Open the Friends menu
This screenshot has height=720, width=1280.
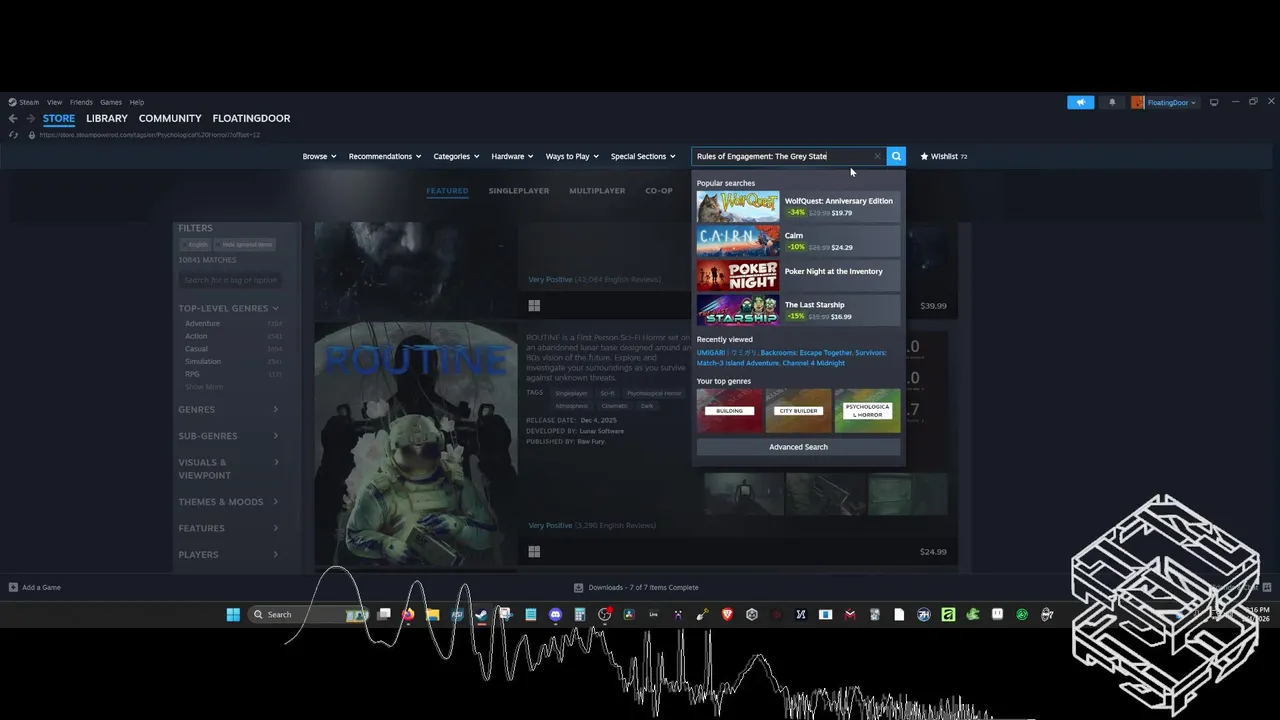(x=81, y=102)
